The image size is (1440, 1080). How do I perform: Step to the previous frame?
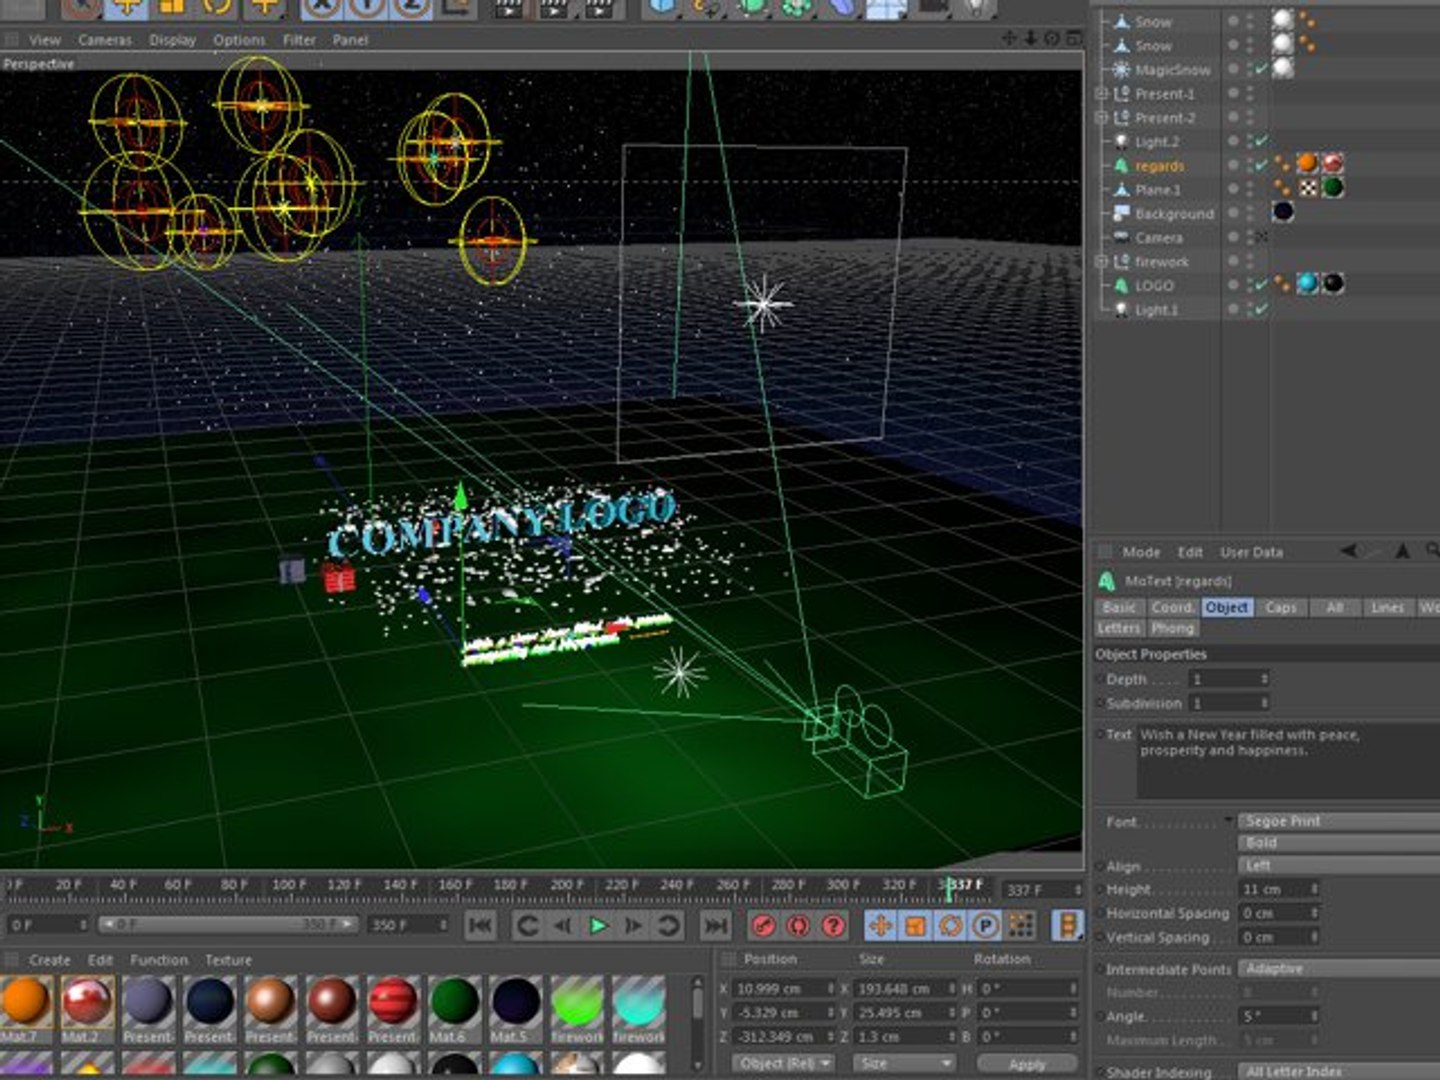[x=563, y=926]
